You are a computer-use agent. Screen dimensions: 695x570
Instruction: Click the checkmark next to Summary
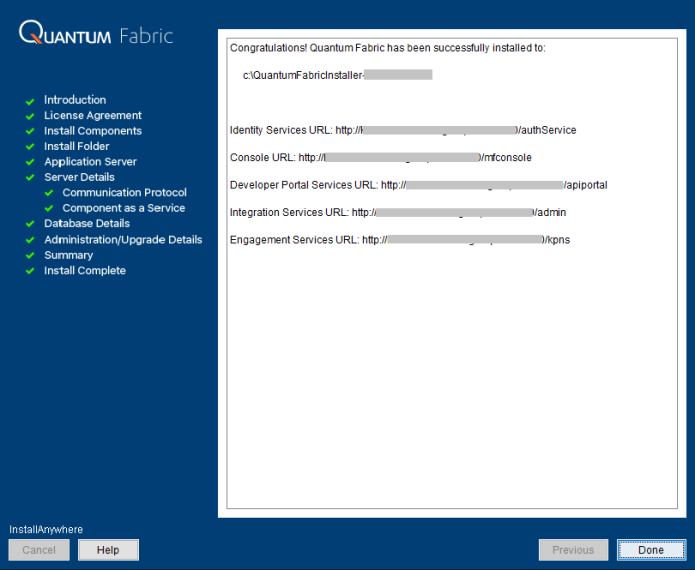pyautogui.click(x=30, y=256)
